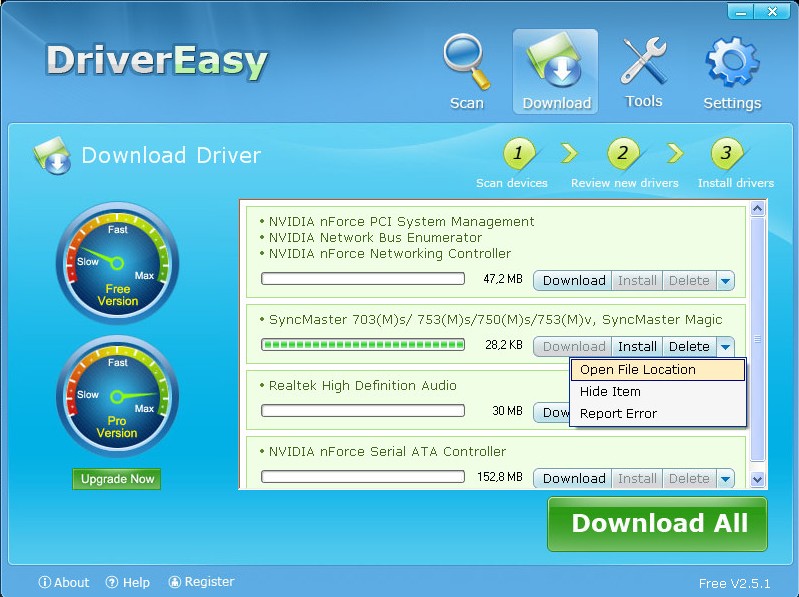Choose Open File Location menu item
Image resolution: width=799 pixels, height=597 pixels.
pos(657,369)
